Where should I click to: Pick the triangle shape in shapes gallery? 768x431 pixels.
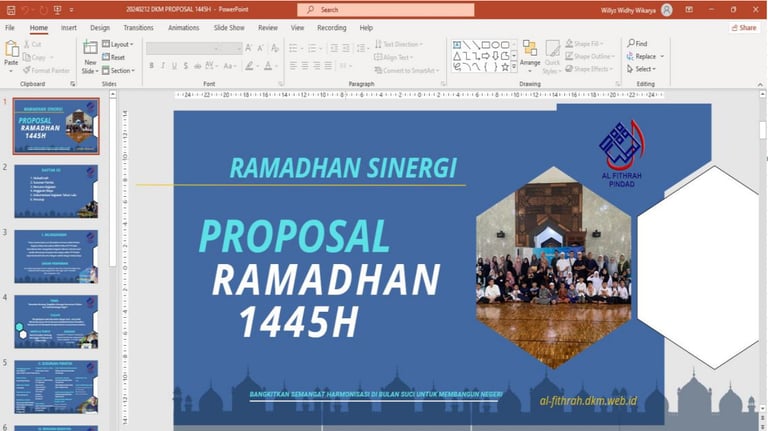click(x=456, y=56)
